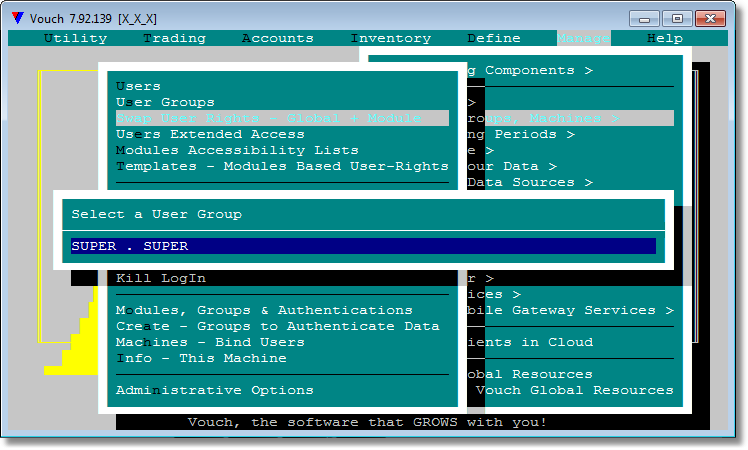Expand the highlighted Groups, Machines submenu
The width and height of the screenshot is (748, 450).
(571, 118)
